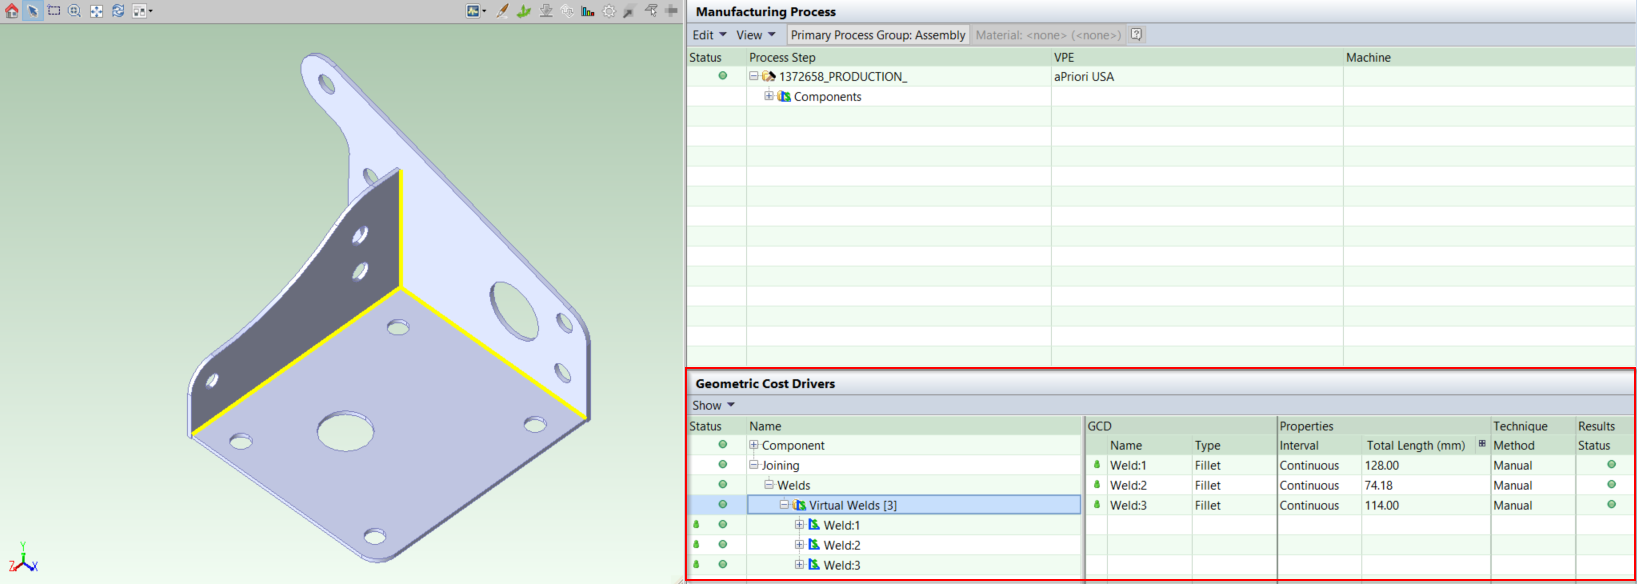
Task: Collapse the Joining tree node
Action: tap(754, 465)
